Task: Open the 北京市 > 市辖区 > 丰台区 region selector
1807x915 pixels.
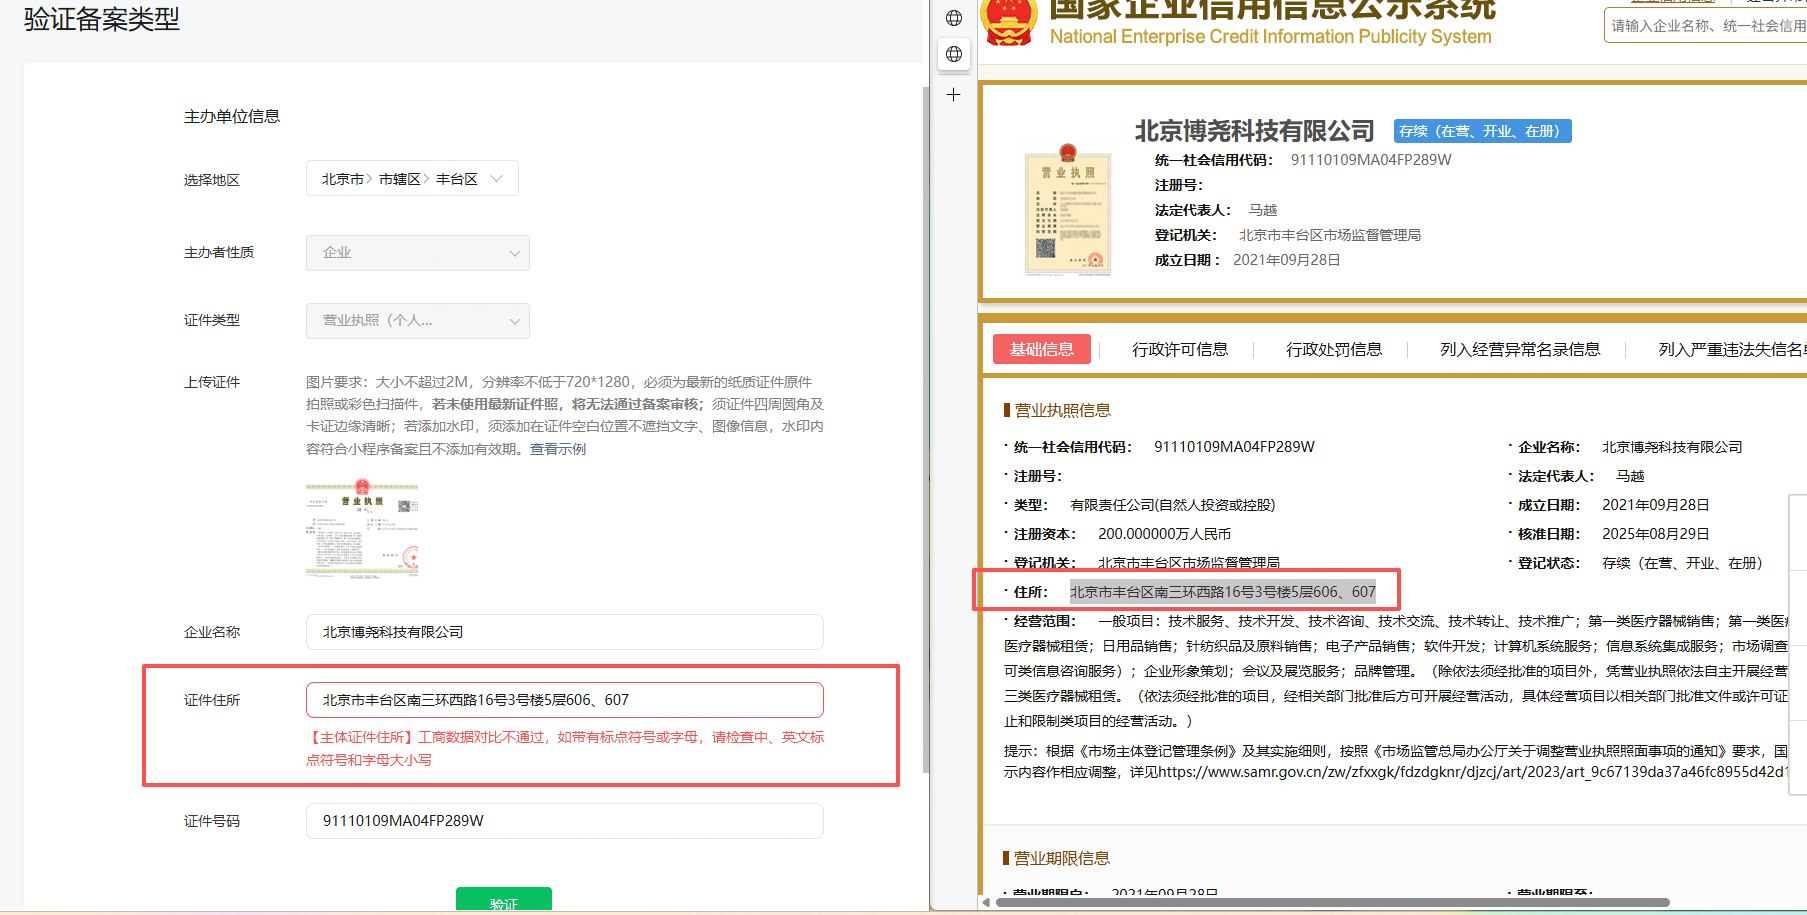Action: coord(412,179)
